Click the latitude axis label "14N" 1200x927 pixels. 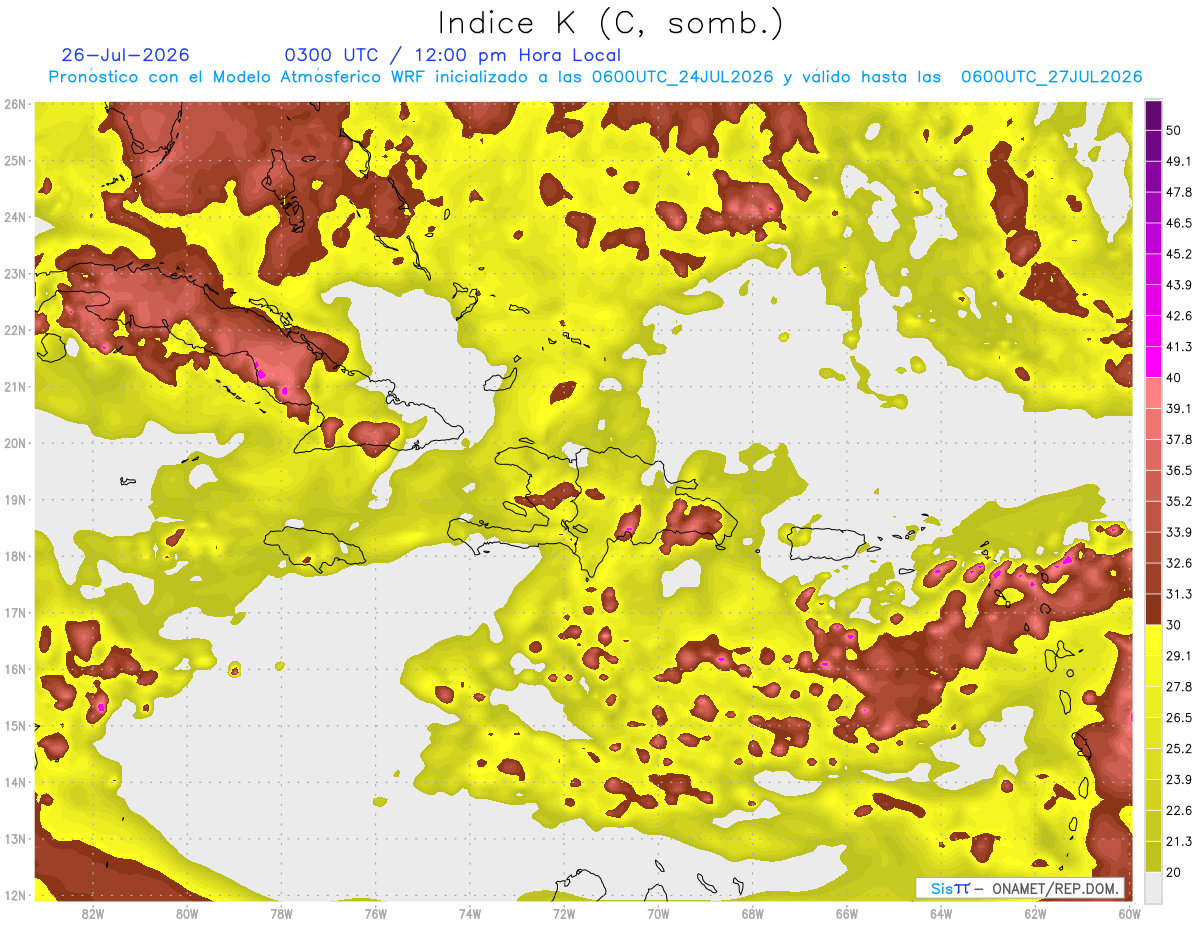(15, 782)
